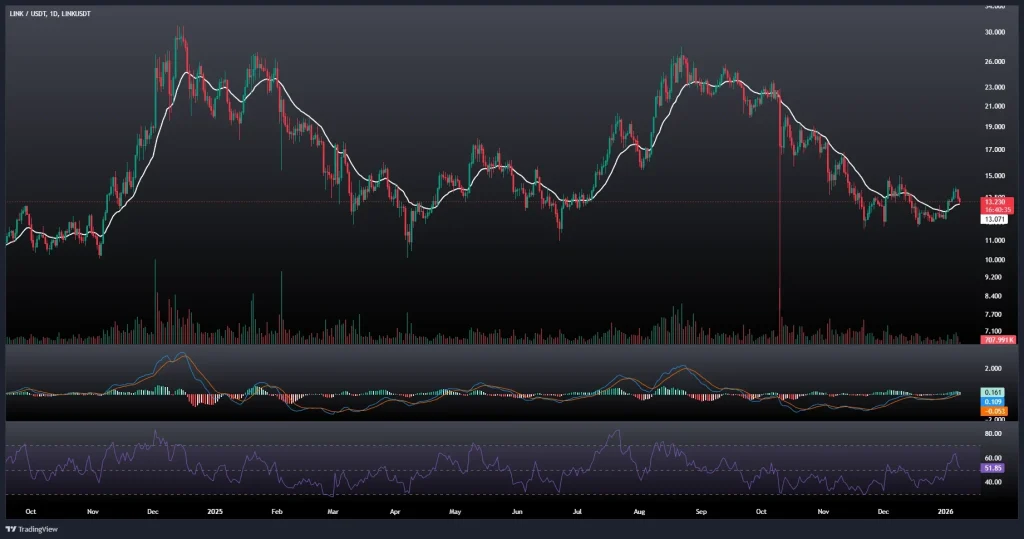Click the 80.00 level on RSI axis
Screen dimensions: 1024x539
tap(994, 435)
